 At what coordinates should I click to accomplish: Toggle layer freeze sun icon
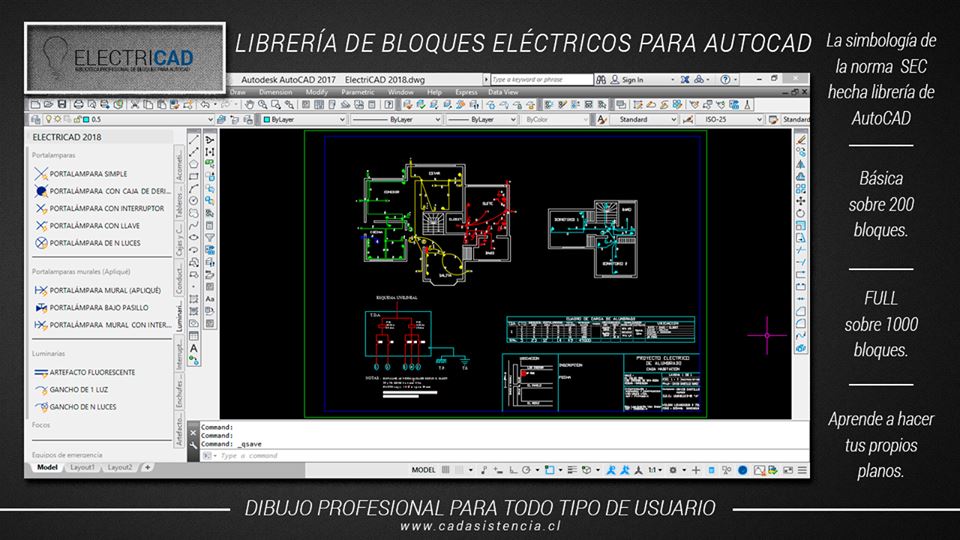coord(58,119)
